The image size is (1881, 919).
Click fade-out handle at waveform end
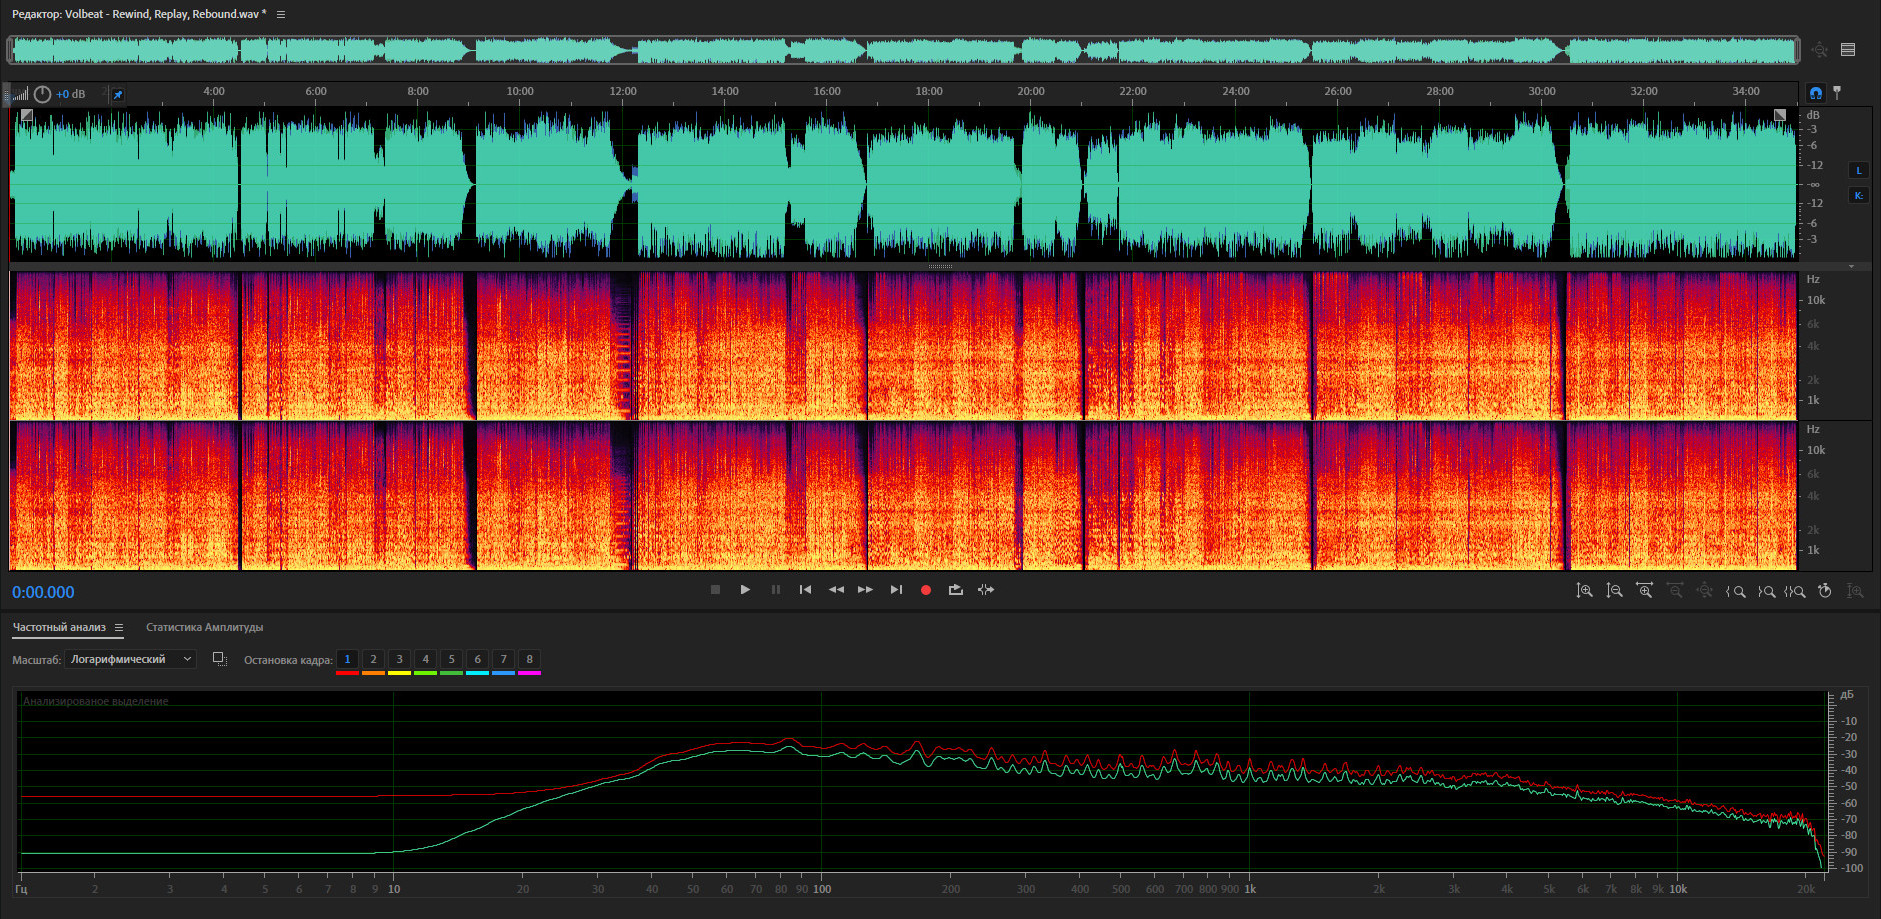click(x=1780, y=116)
